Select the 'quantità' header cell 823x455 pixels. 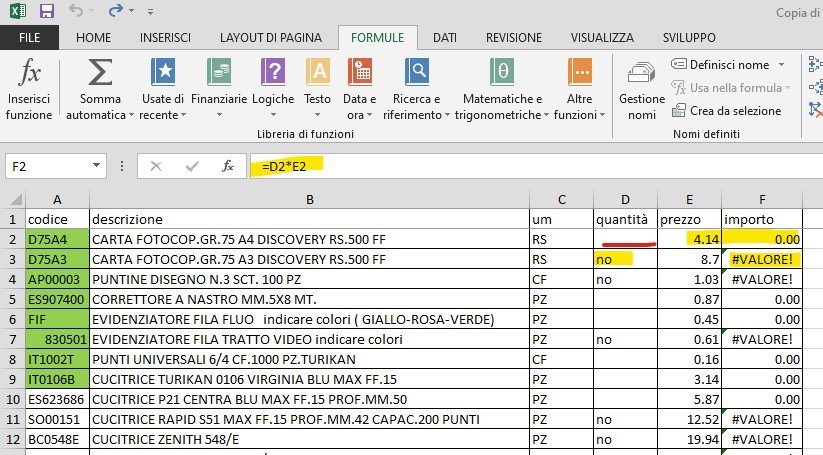(626, 219)
